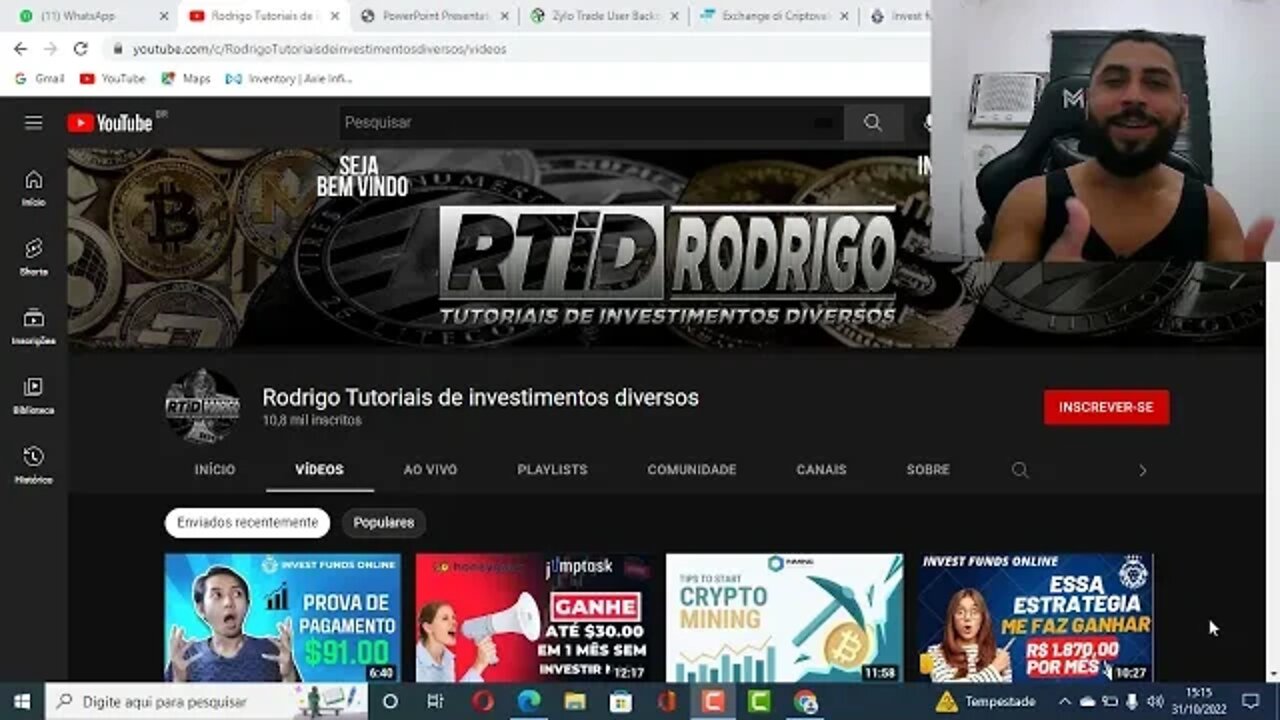This screenshot has height=720, width=1280.
Task: Click the RTiD channel avatar
Action: point(203,405)
